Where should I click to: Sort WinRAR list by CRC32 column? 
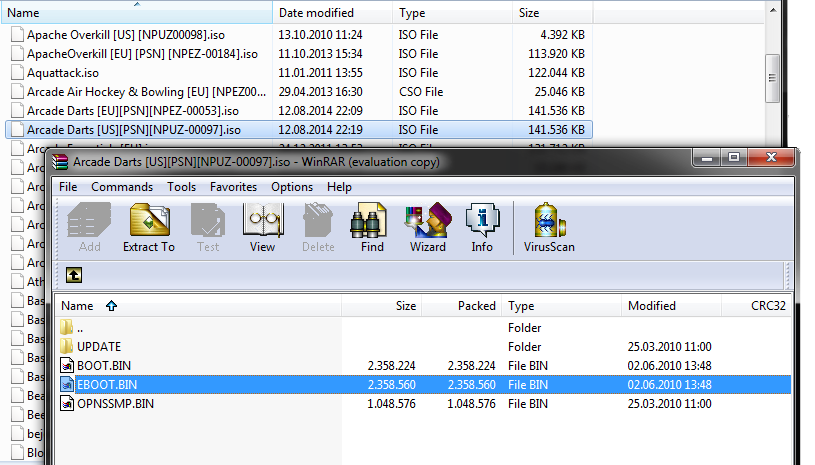coord(757,305)
